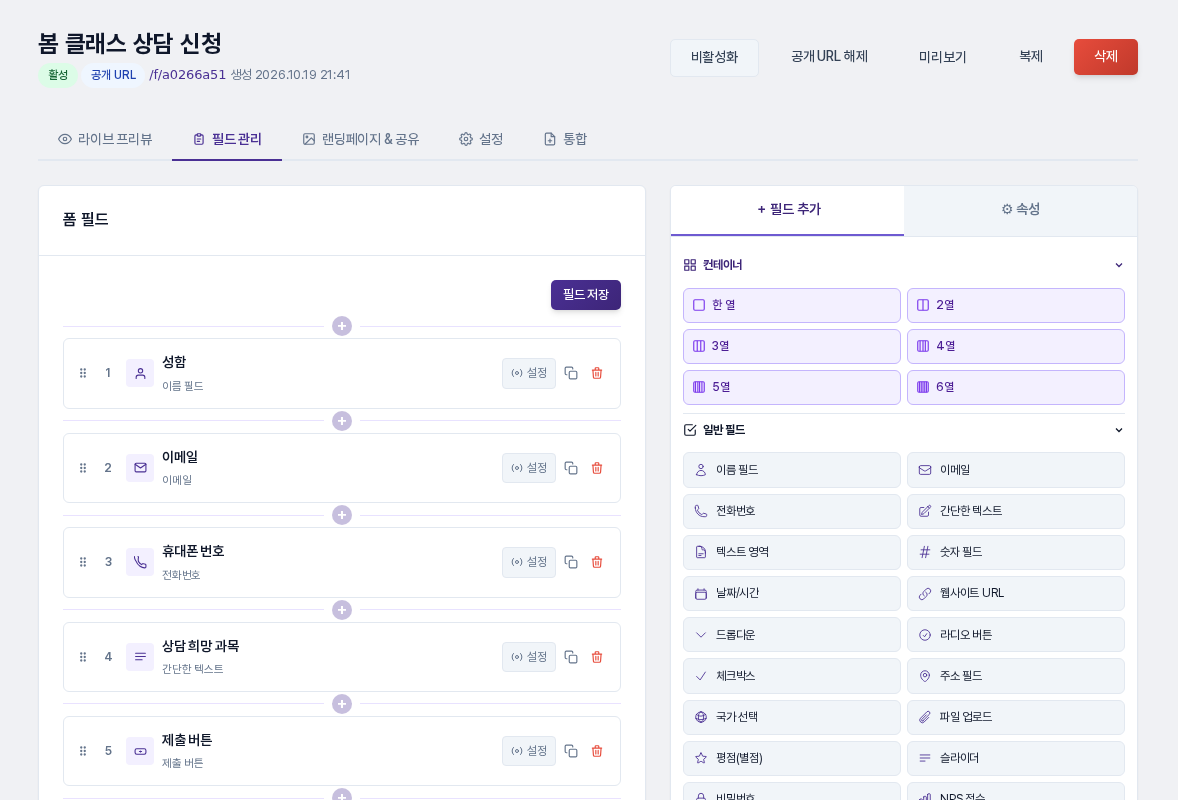Screen dimensions: 1178x800
Task: Insert field between 성함 and 이메일
Action: (x=342, y=421)
